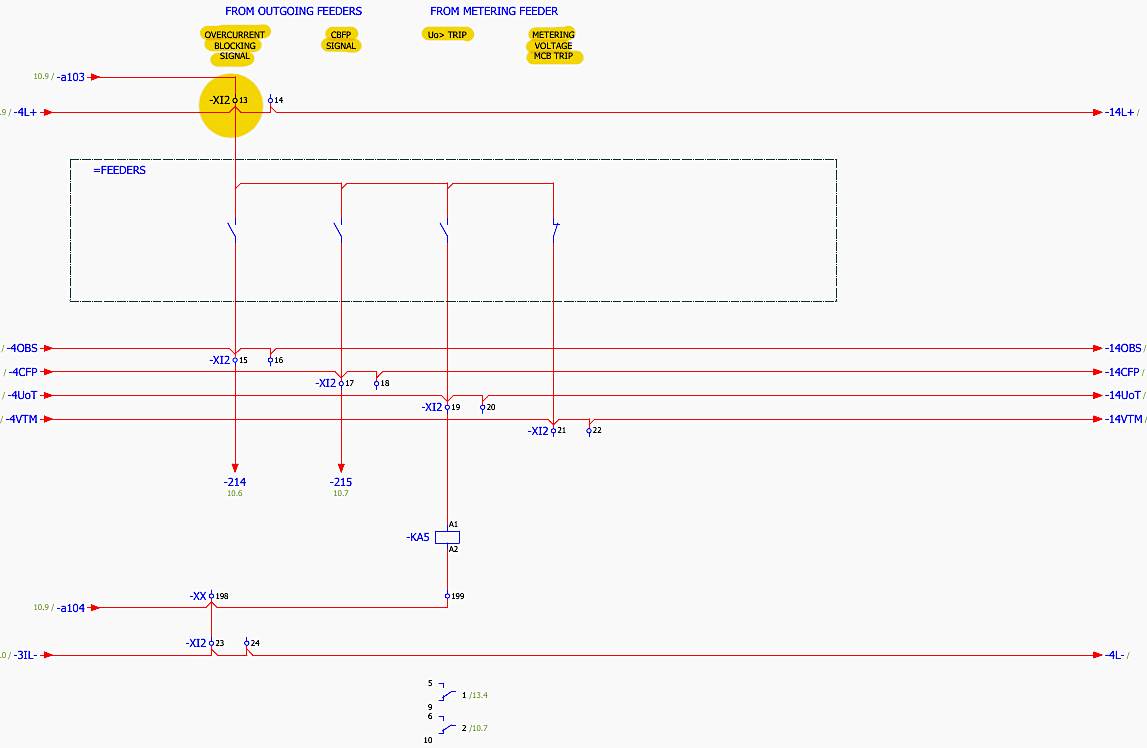This screenshot has height=748, width=1147.
Task: Follow the /13.4 contact cross-reference
Action: pos(478,695)
